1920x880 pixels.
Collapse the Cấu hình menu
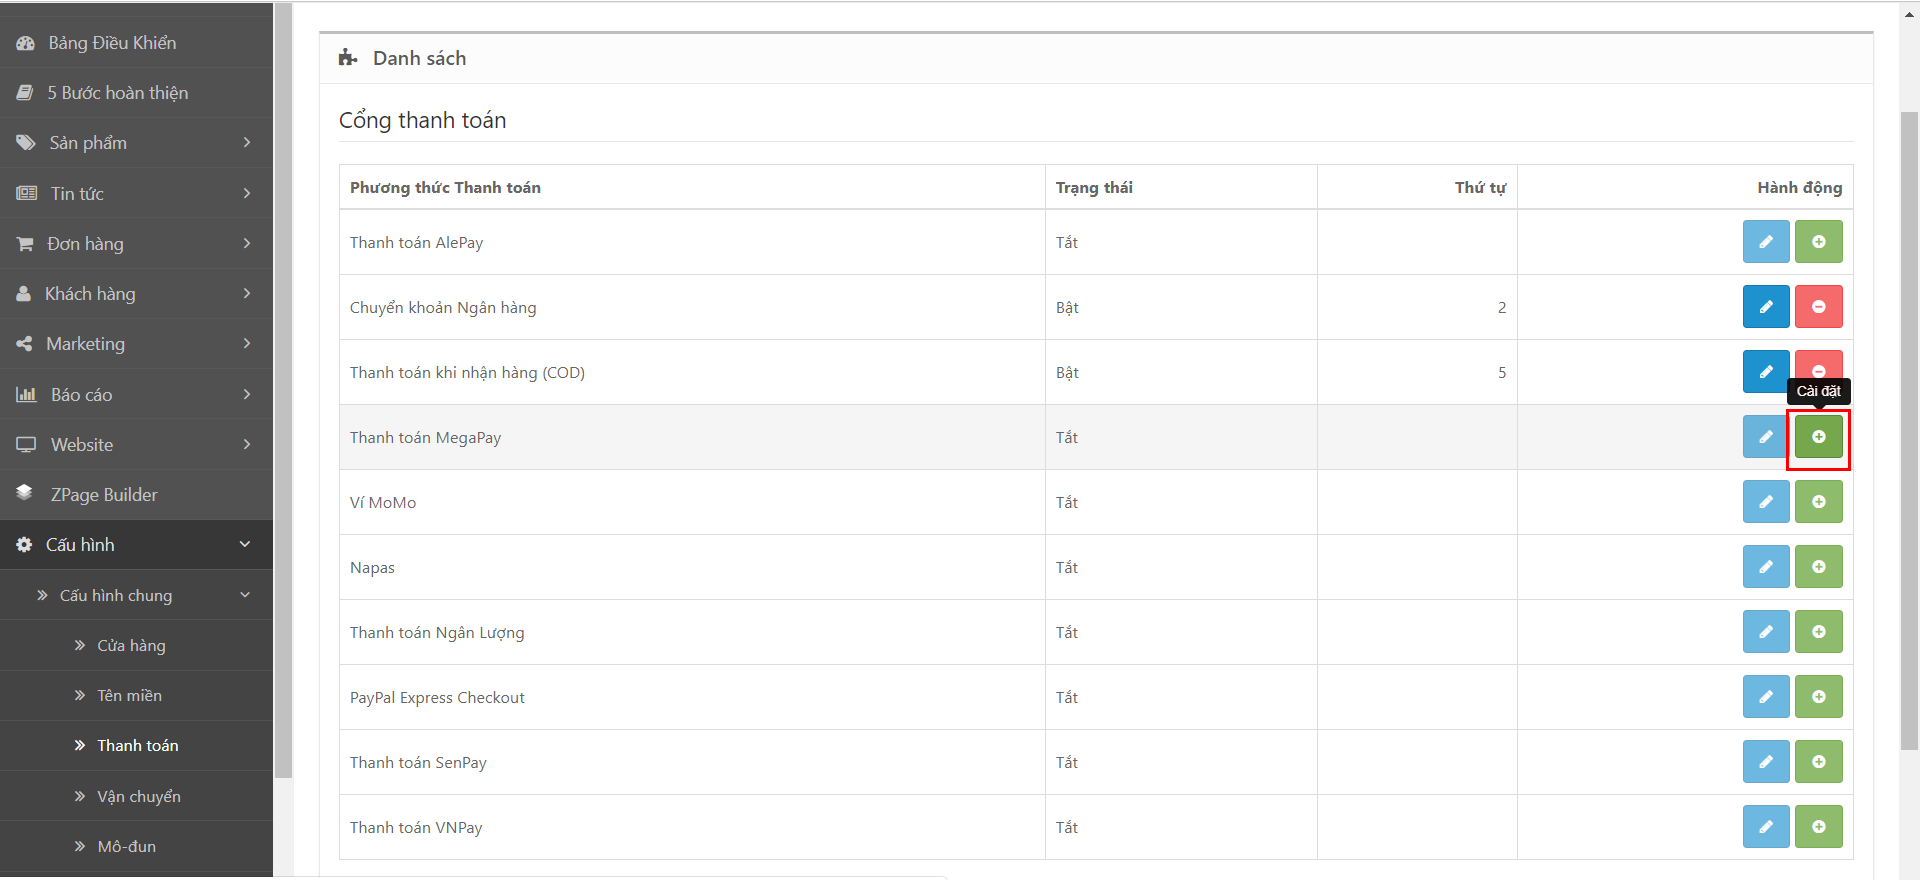[x=136, y=545]
